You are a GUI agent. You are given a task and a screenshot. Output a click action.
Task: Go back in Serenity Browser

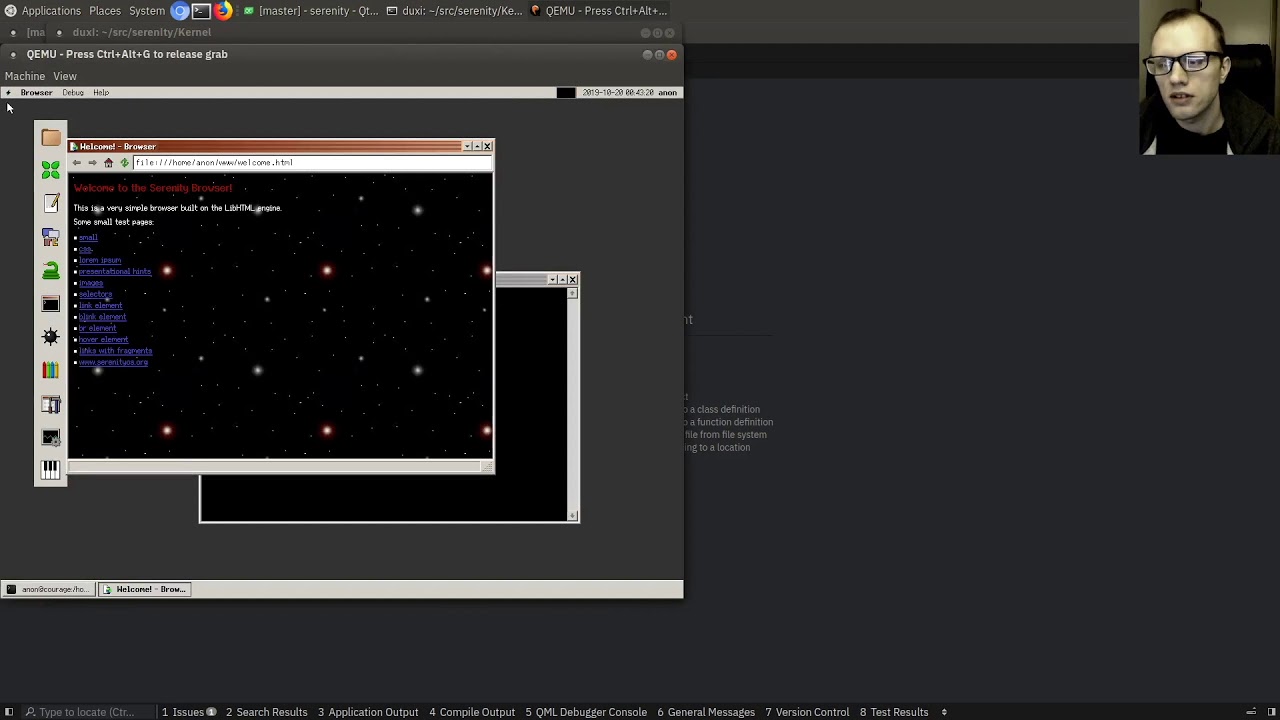pyautogui.click(x=77, y=162)
